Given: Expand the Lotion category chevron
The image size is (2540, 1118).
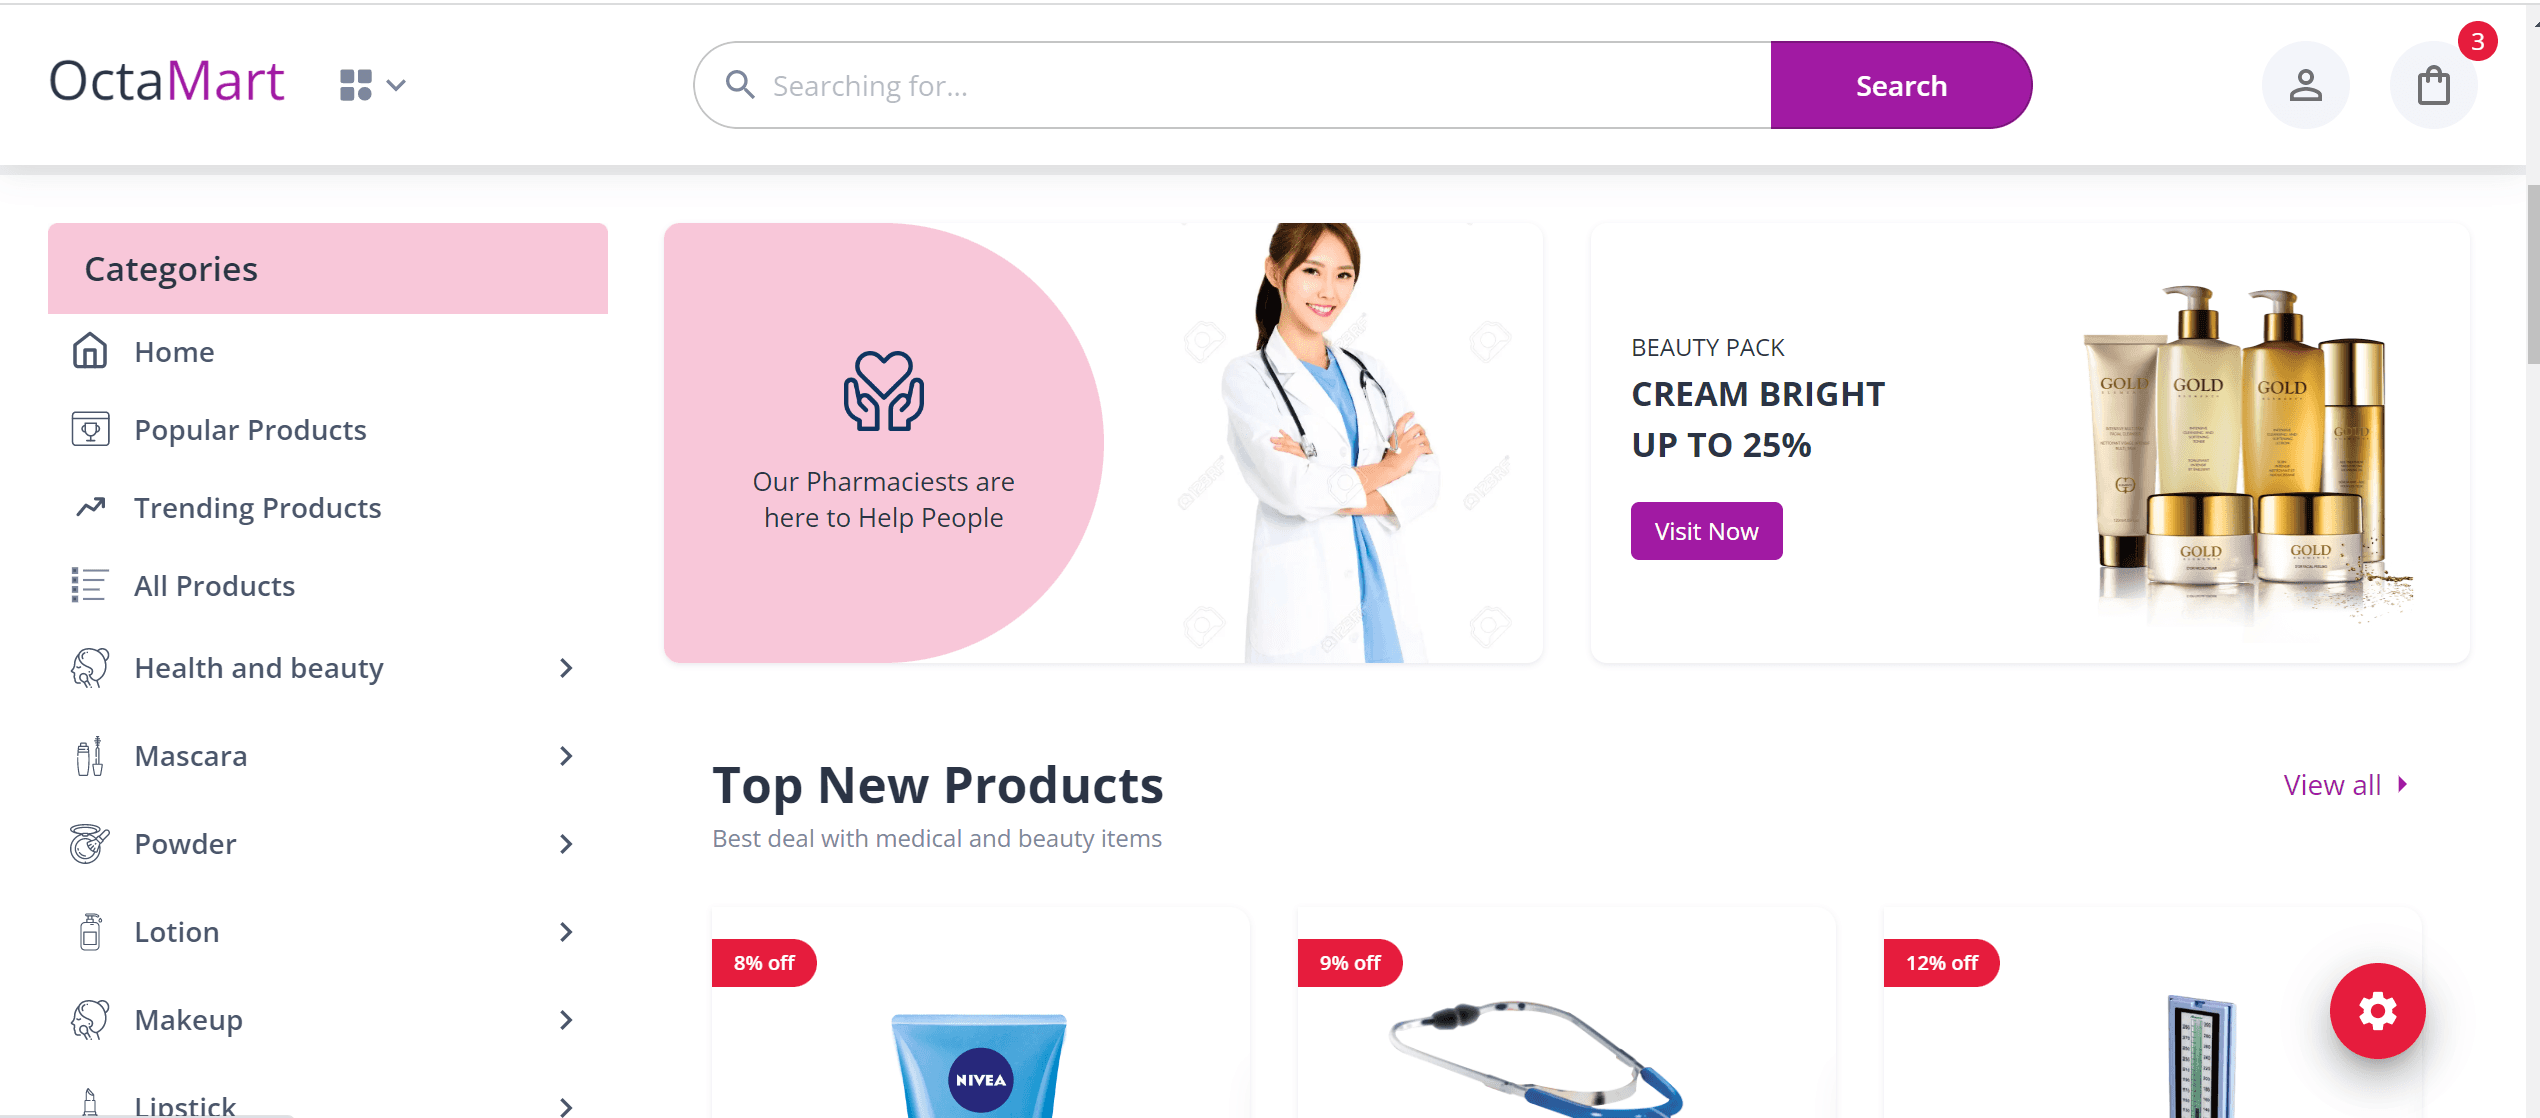Looking at the screenshot, I should [x=566, y=932].
